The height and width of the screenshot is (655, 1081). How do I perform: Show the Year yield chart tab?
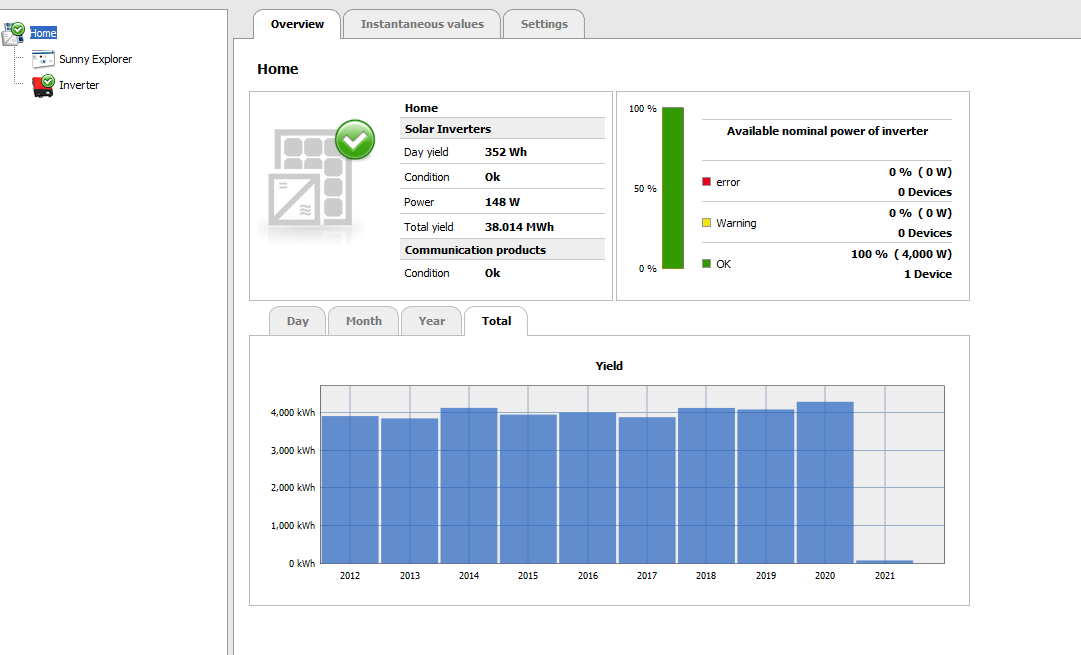coord(432,321)
